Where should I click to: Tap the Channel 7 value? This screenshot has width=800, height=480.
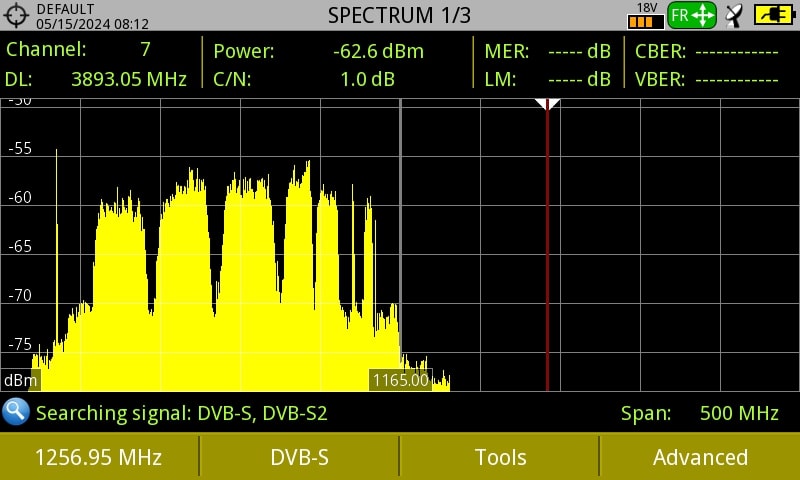145,49
